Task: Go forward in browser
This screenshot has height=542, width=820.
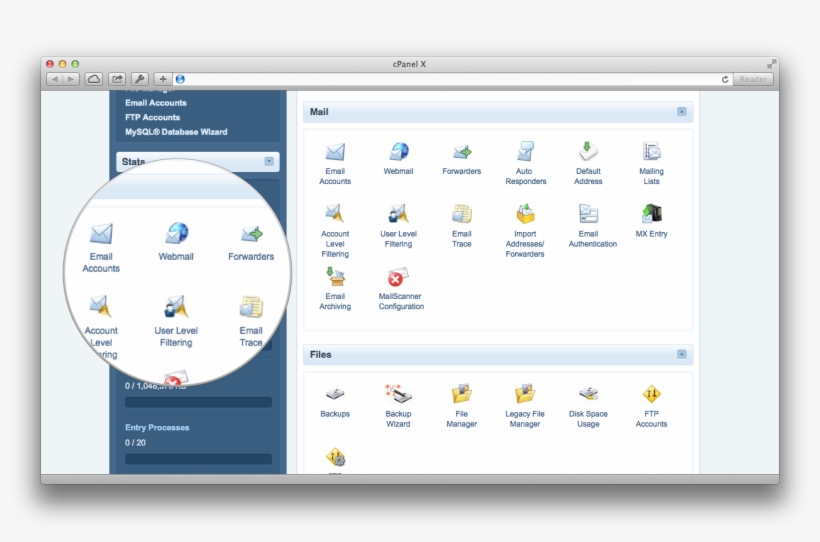Action: coord(71,79)
